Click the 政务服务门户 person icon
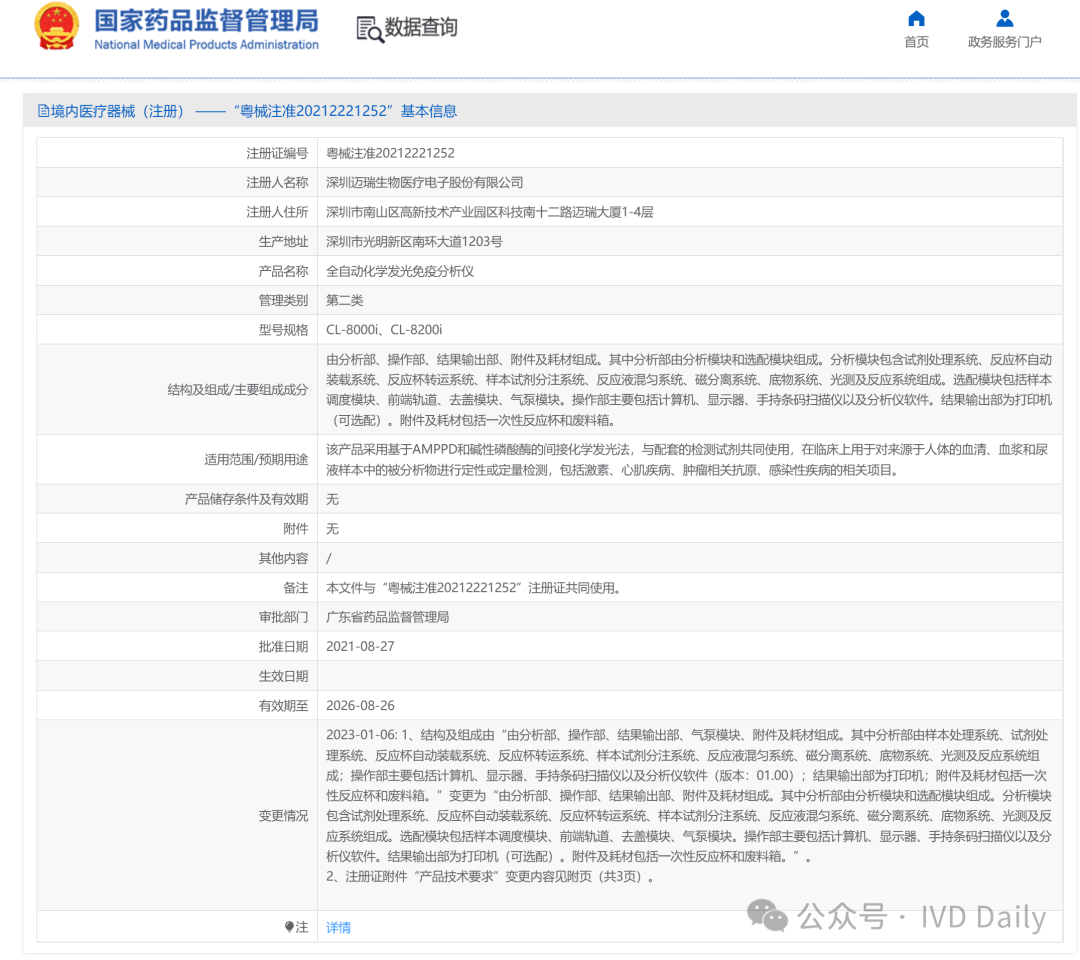Viewport: 1080px width, 960px height. (1004, 19)
